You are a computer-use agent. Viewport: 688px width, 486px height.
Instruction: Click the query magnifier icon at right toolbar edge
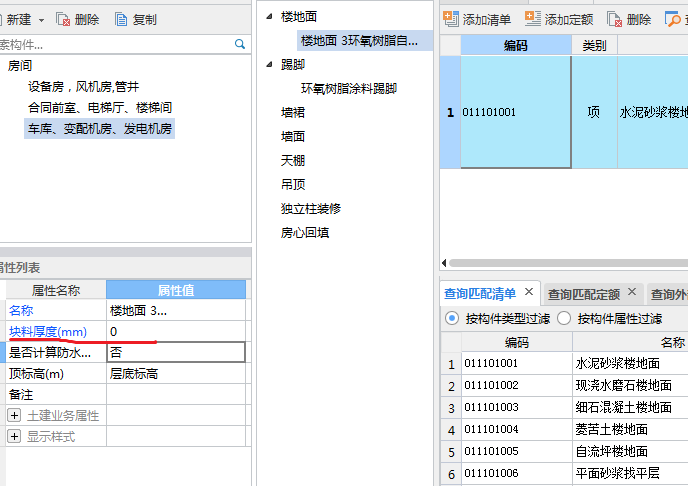coord(672,19)
